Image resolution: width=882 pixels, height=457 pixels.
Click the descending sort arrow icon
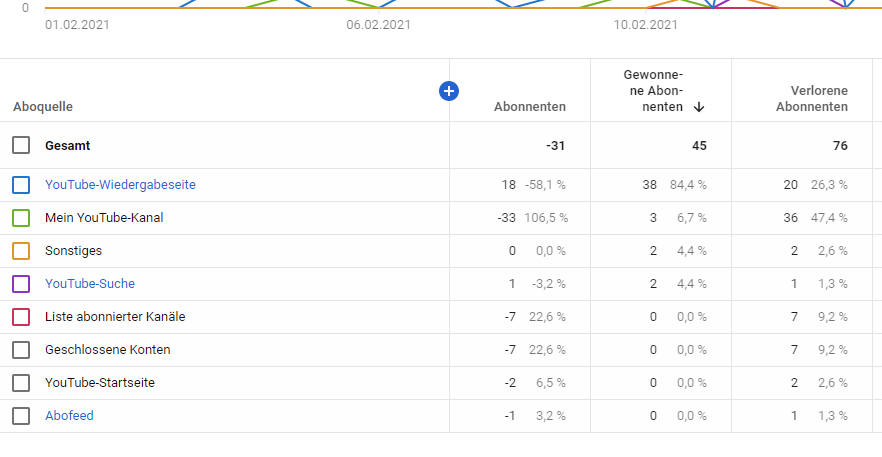click(x=699, y=107)
